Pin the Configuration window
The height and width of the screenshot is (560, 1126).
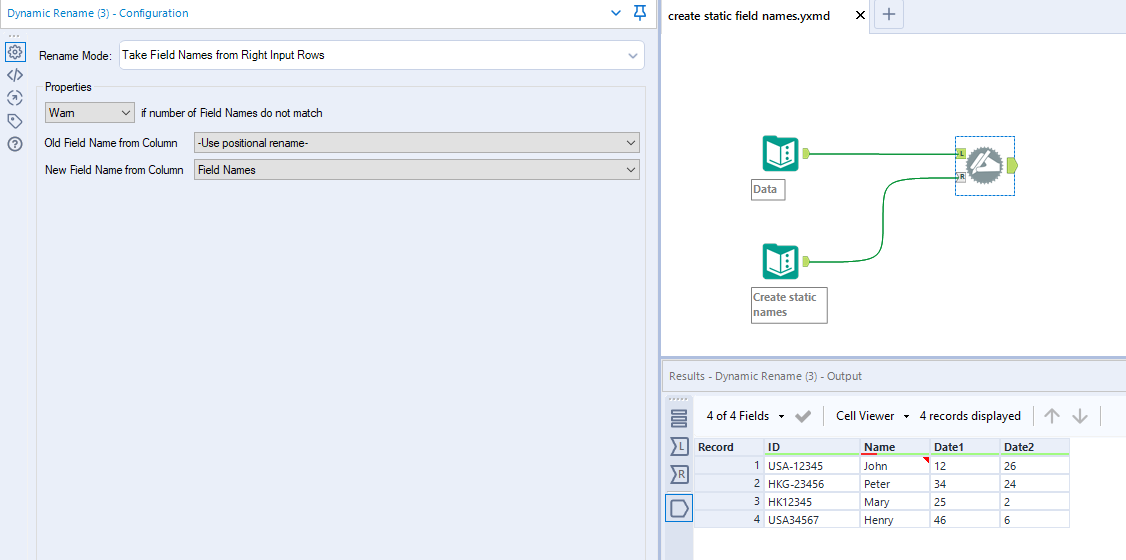coord(640,13)
